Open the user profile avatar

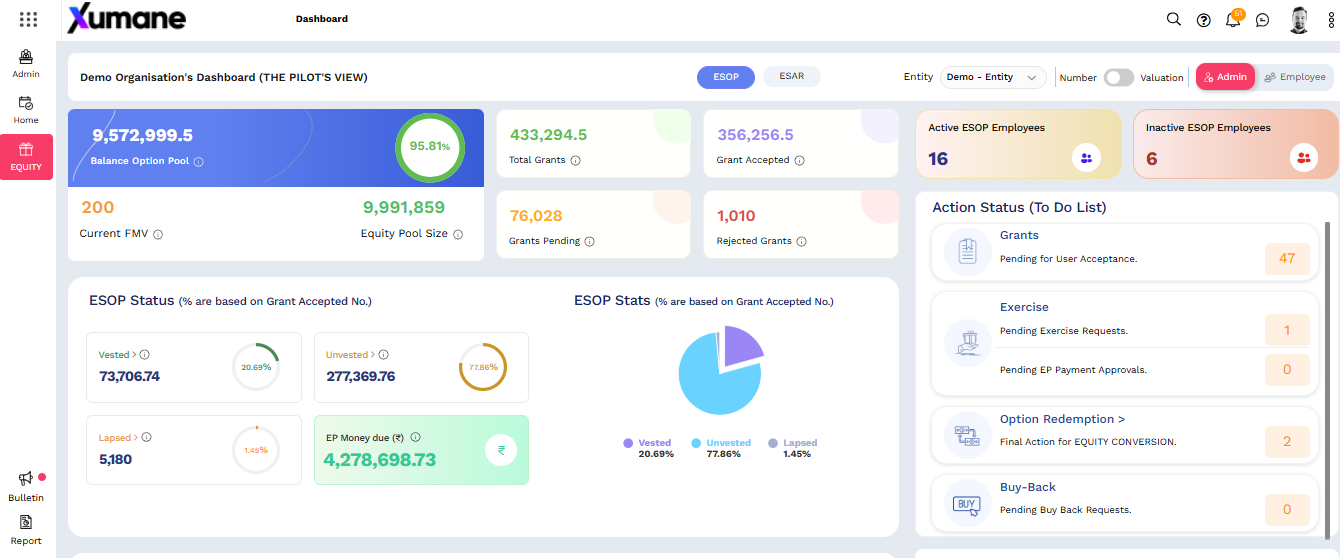(x=1299, y=20)
